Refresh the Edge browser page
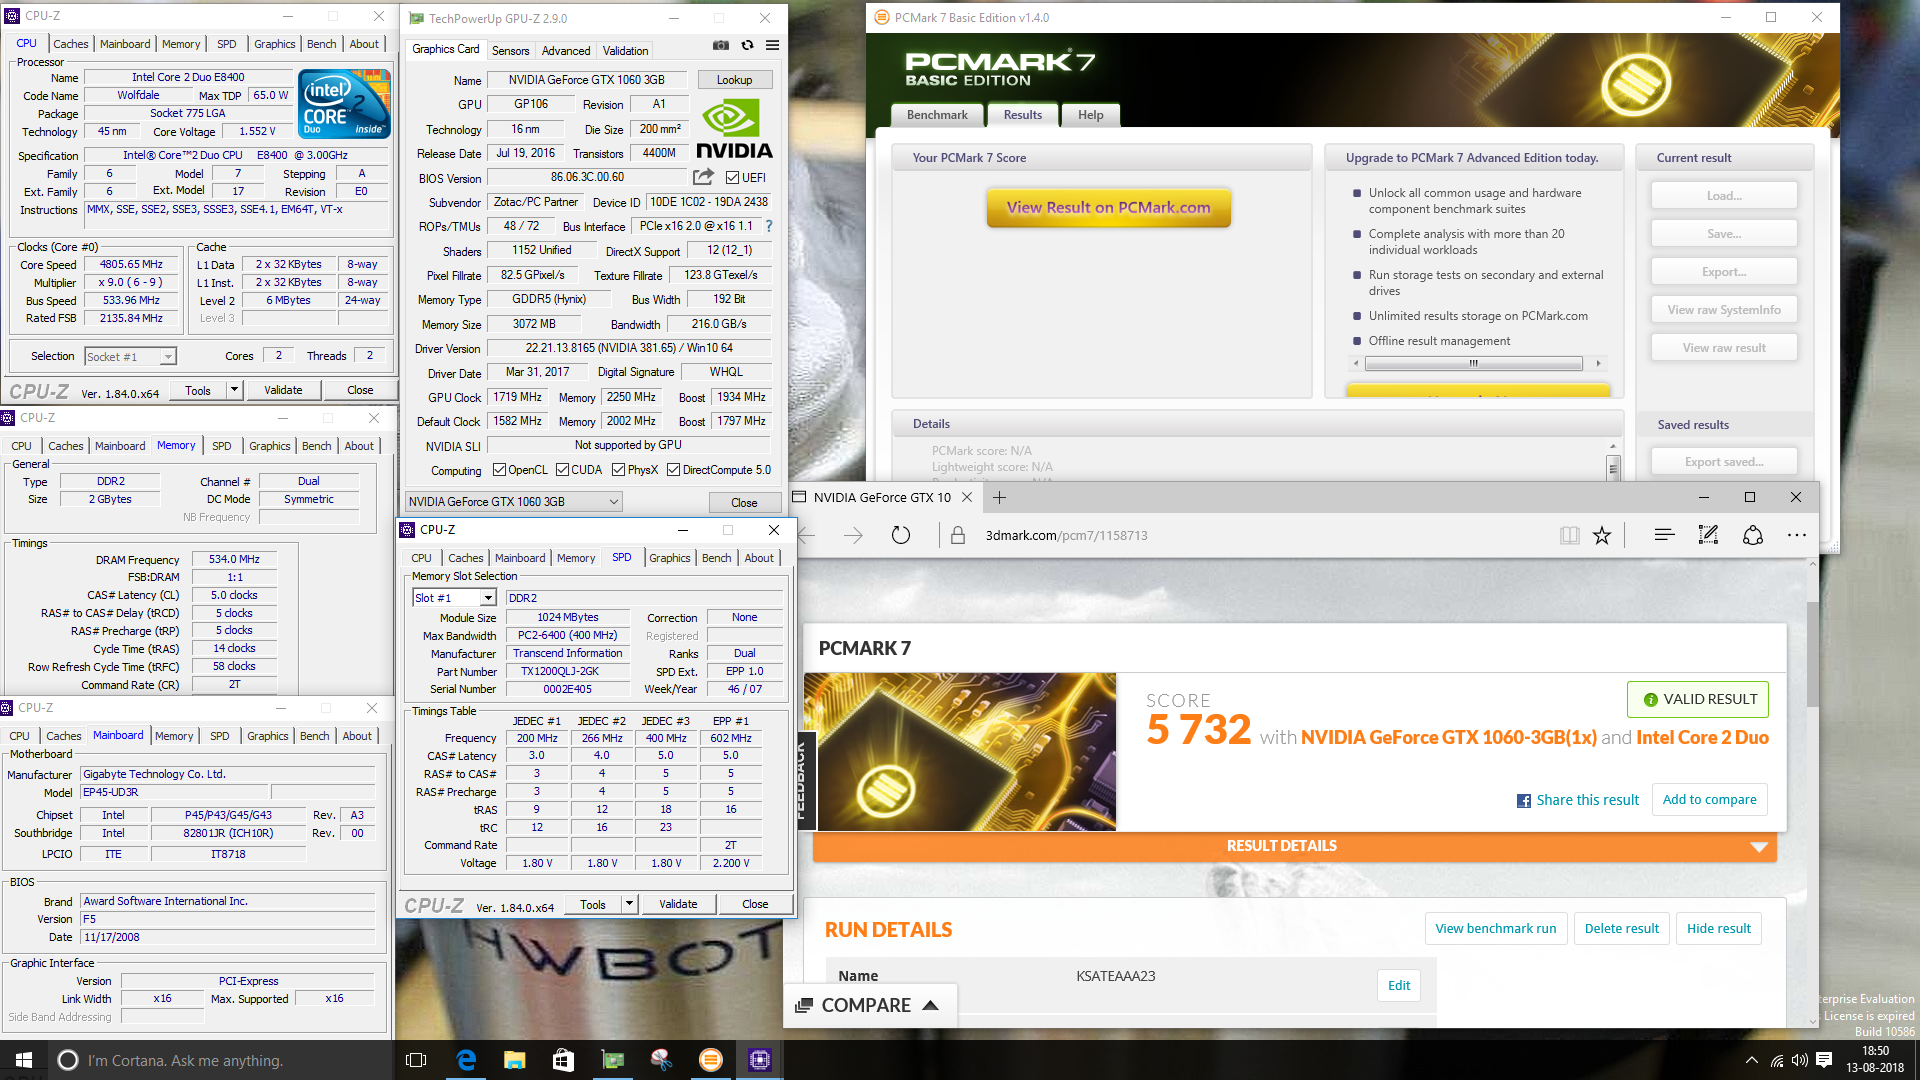The image size is (1920, 1080). (901, 536)
